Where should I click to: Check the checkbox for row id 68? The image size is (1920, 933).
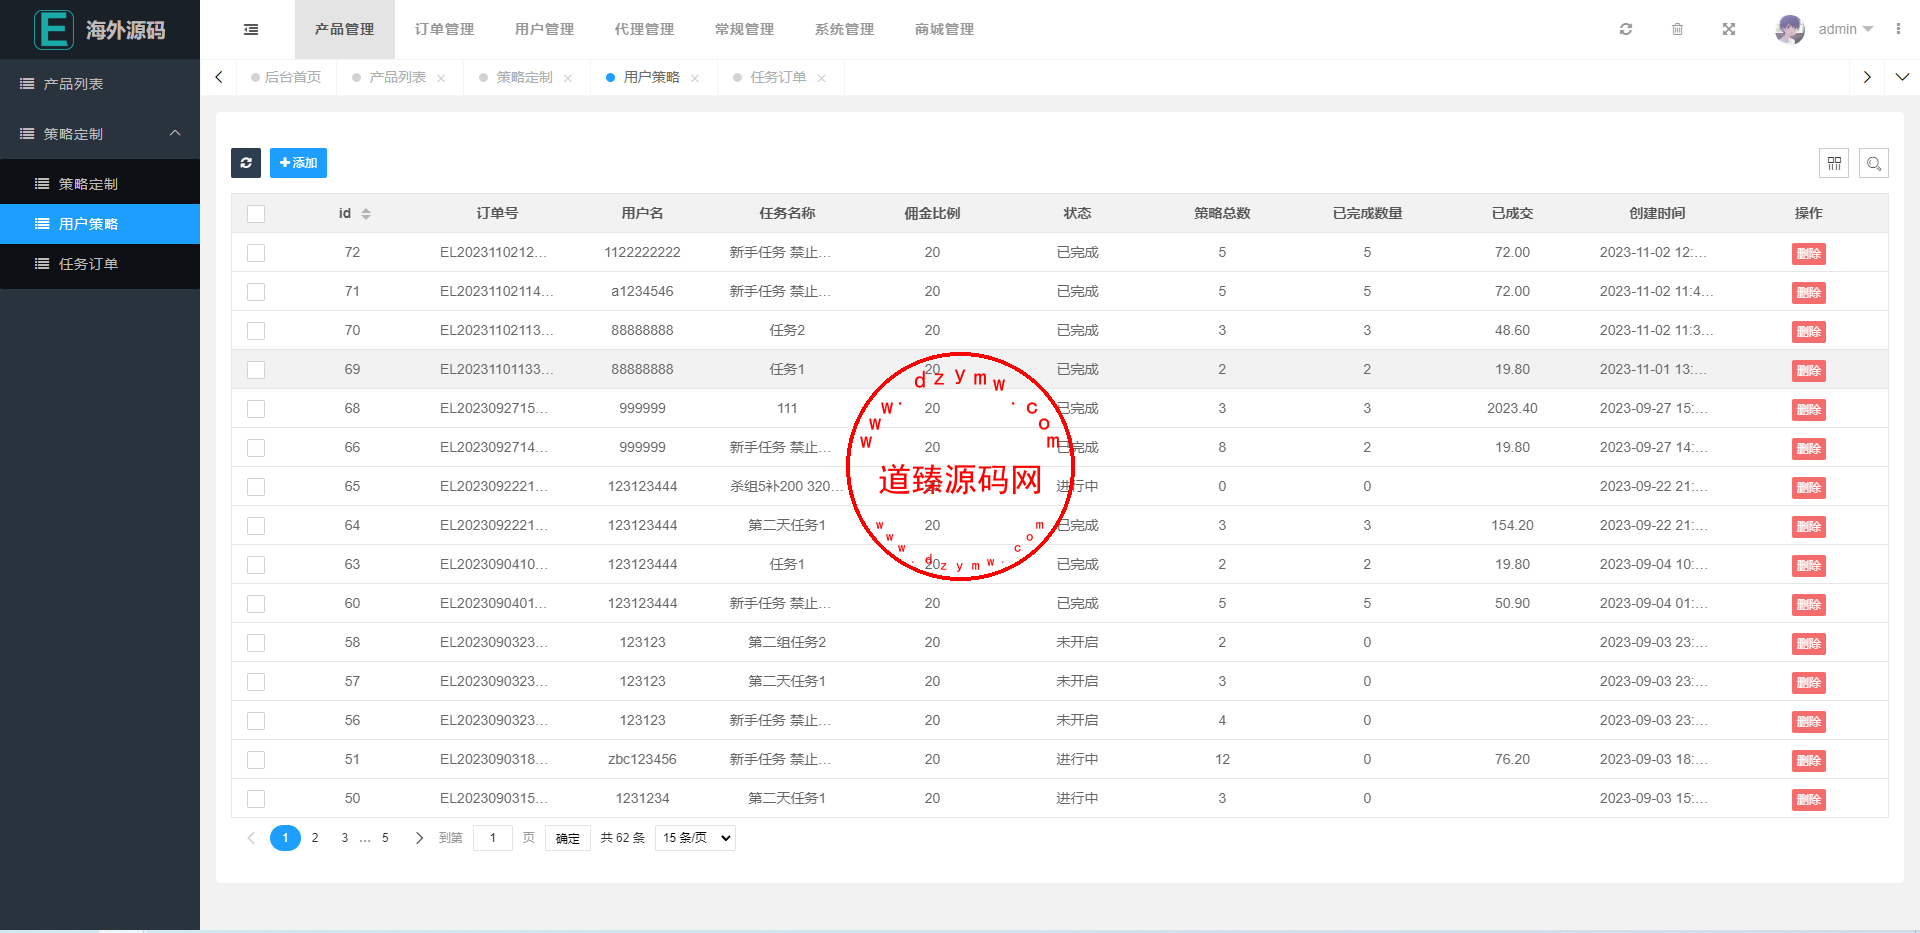click(256, 409)
